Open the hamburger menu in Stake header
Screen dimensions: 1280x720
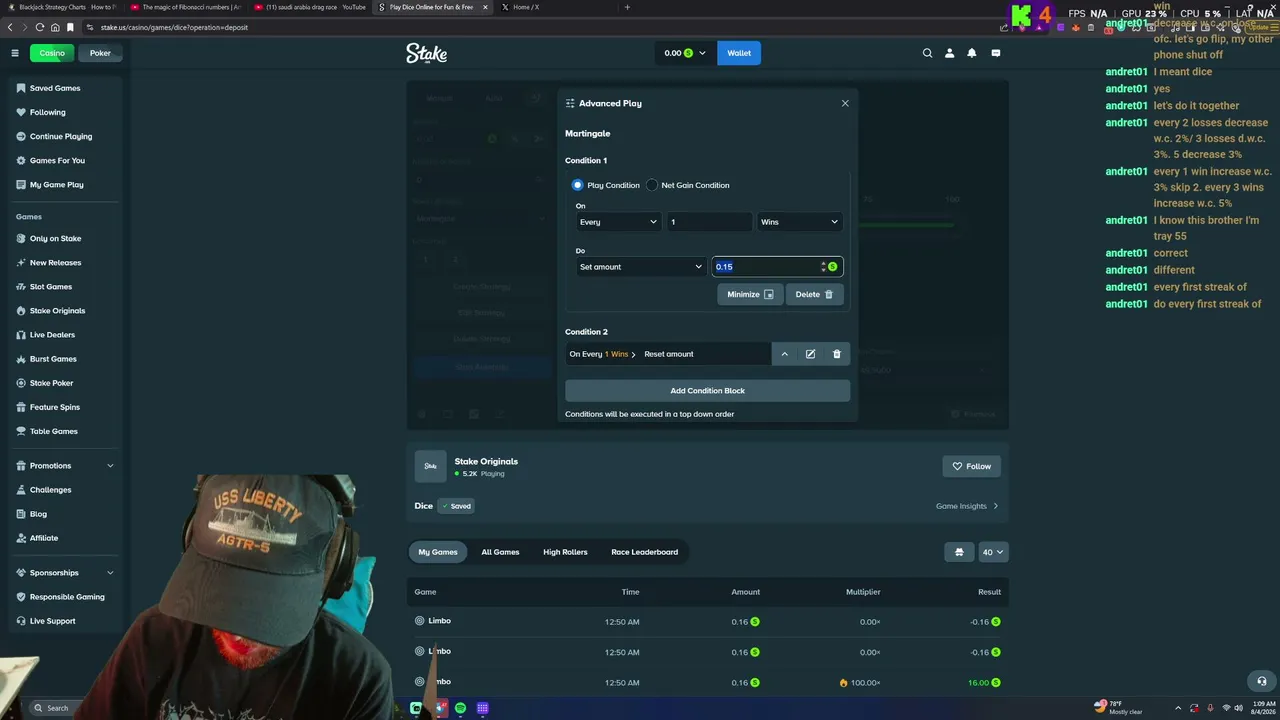[15, 53]
